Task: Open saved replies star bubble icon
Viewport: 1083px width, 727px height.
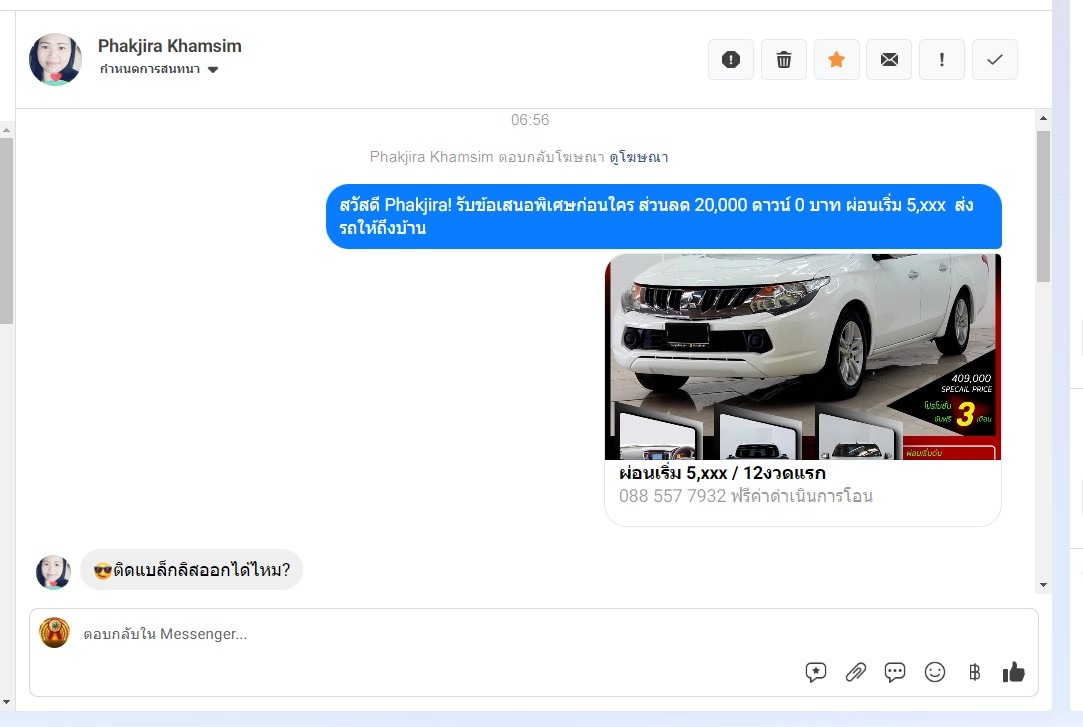Action: (x=816, y=672)
